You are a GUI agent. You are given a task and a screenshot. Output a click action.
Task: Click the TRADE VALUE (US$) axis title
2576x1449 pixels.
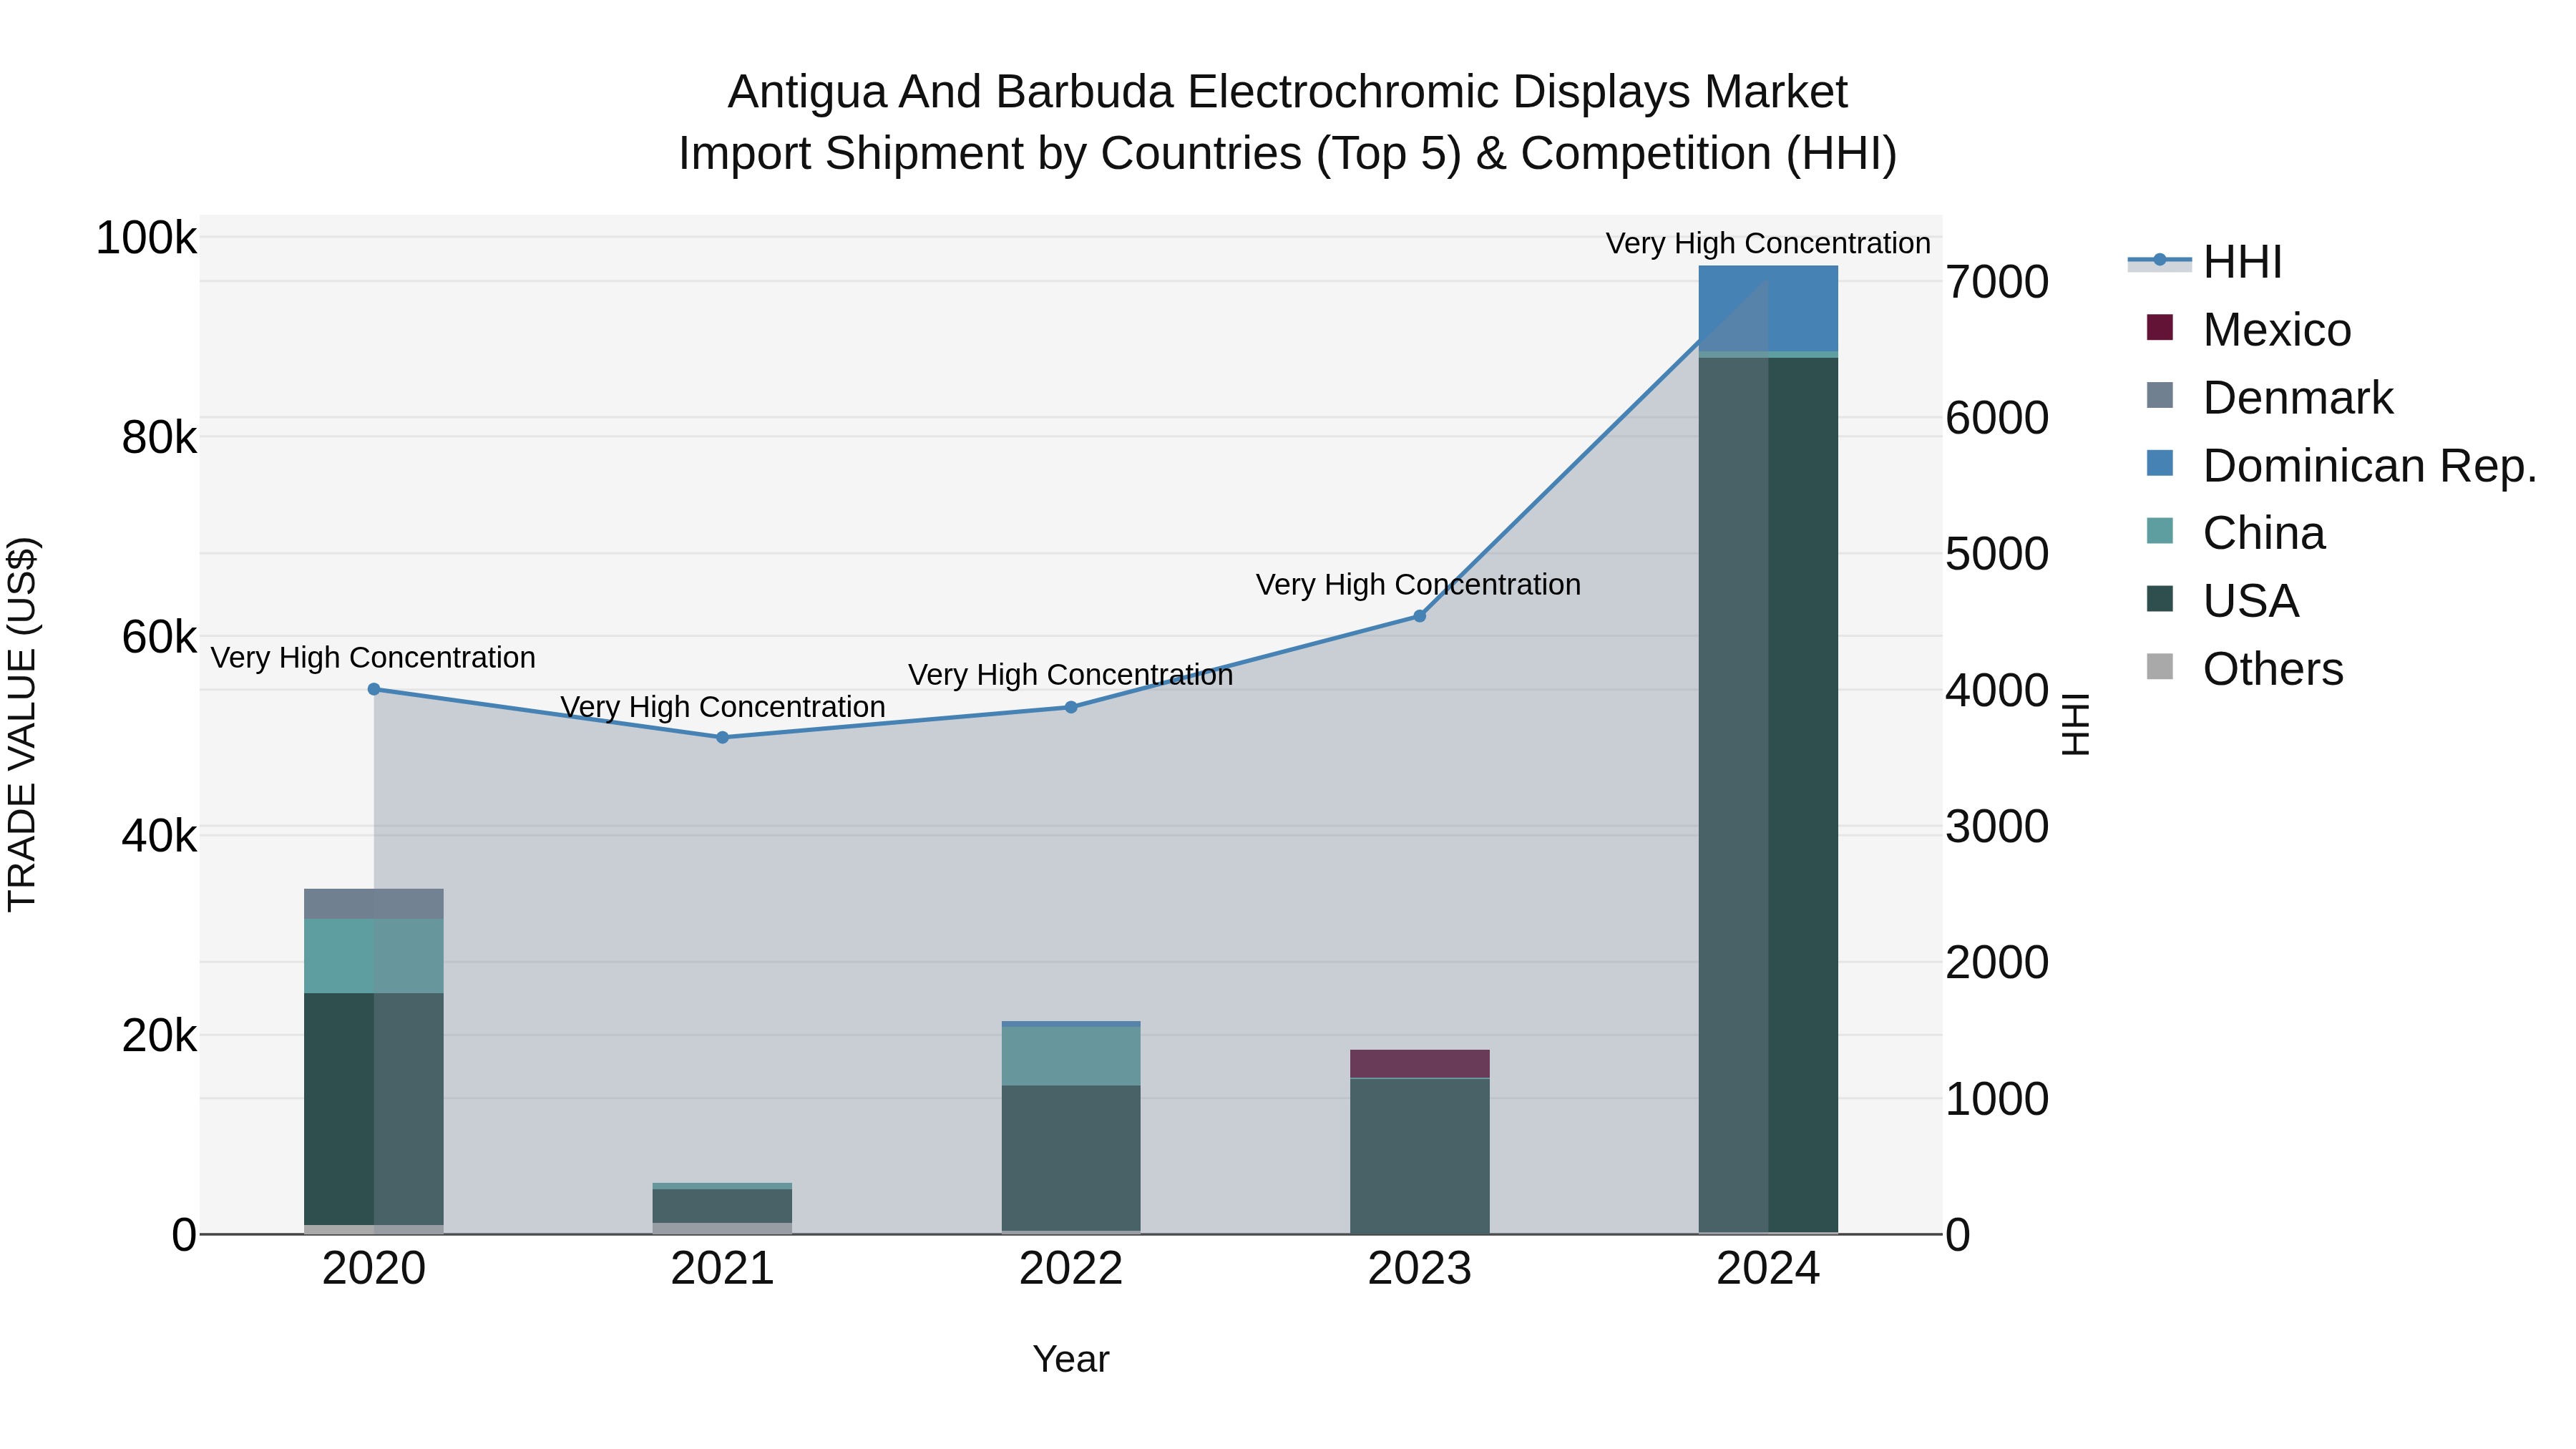point(22,724)
